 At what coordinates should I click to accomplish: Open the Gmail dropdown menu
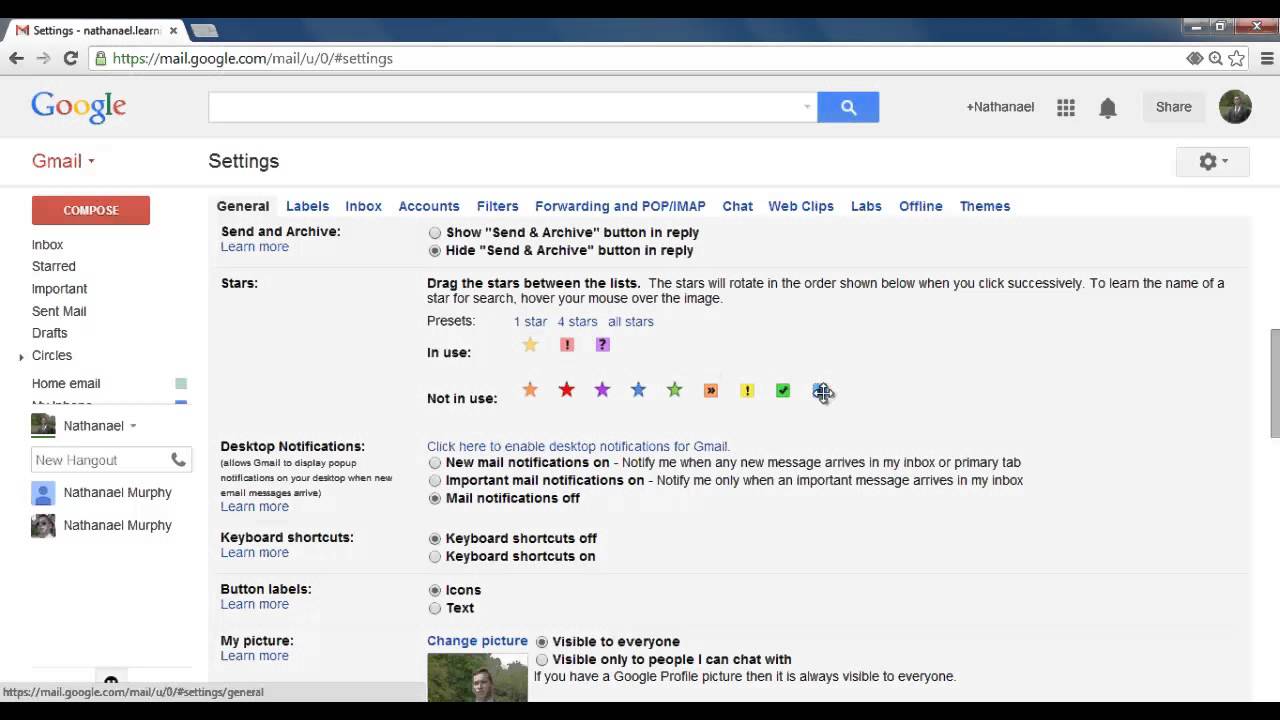click(x=64, y=161)
